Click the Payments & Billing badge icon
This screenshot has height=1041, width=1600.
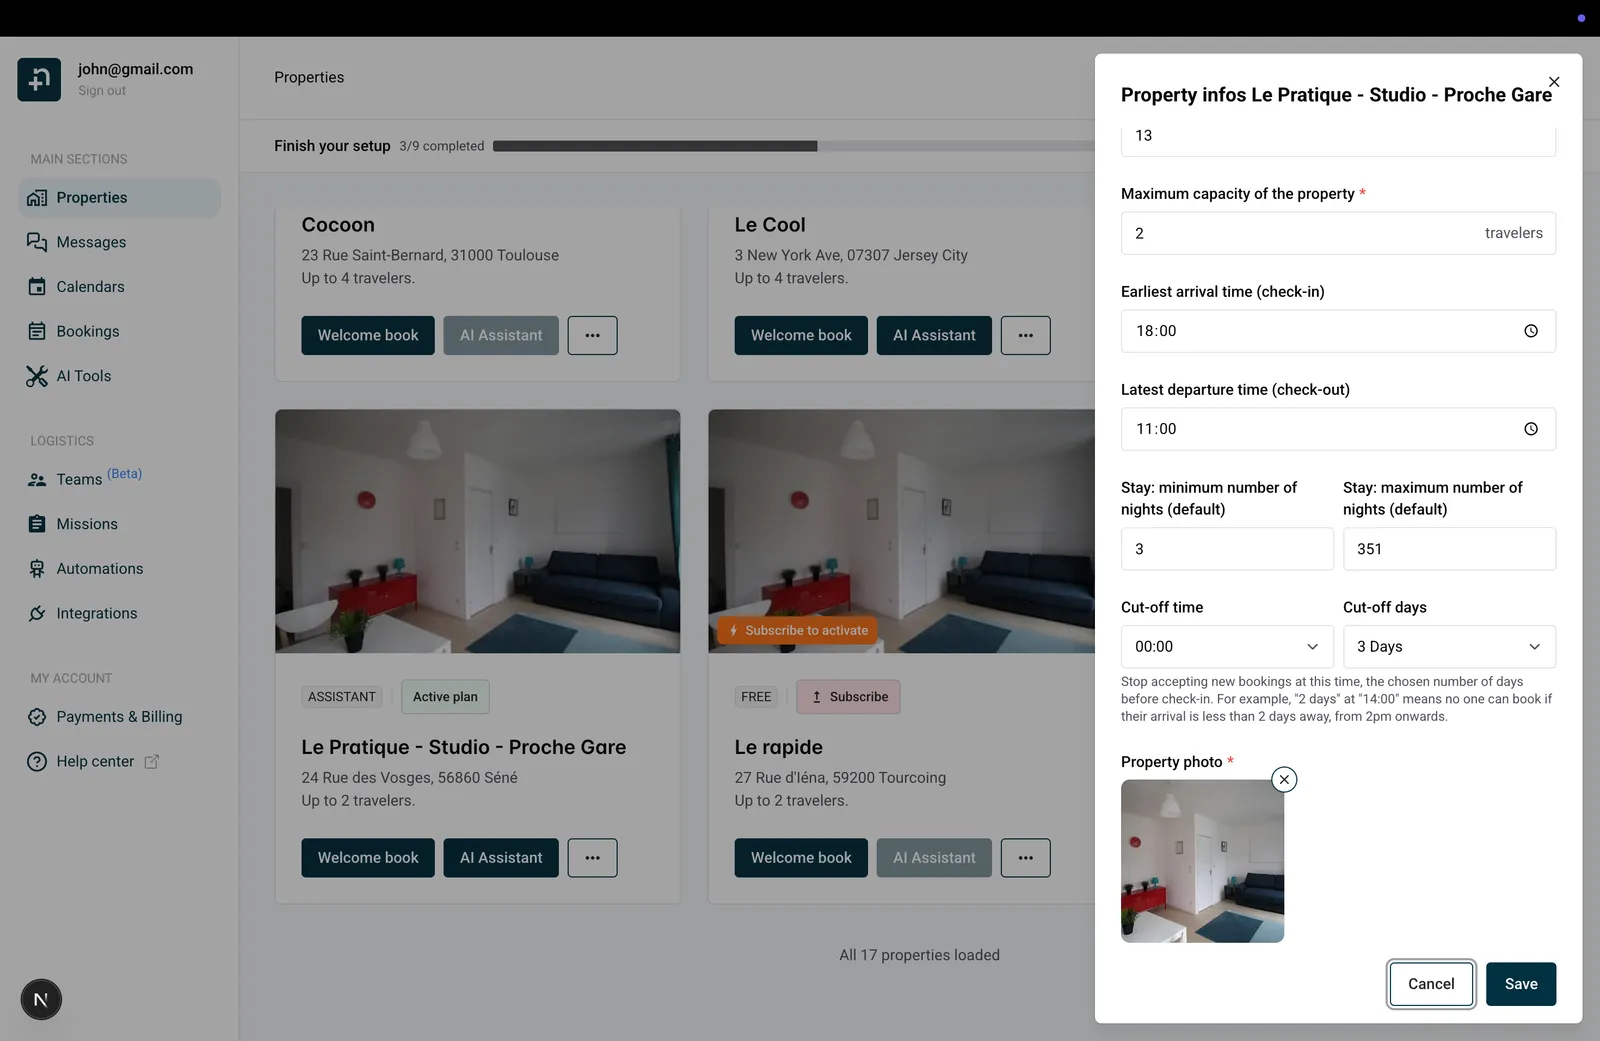pyautogui.click(x=37, y=717)
